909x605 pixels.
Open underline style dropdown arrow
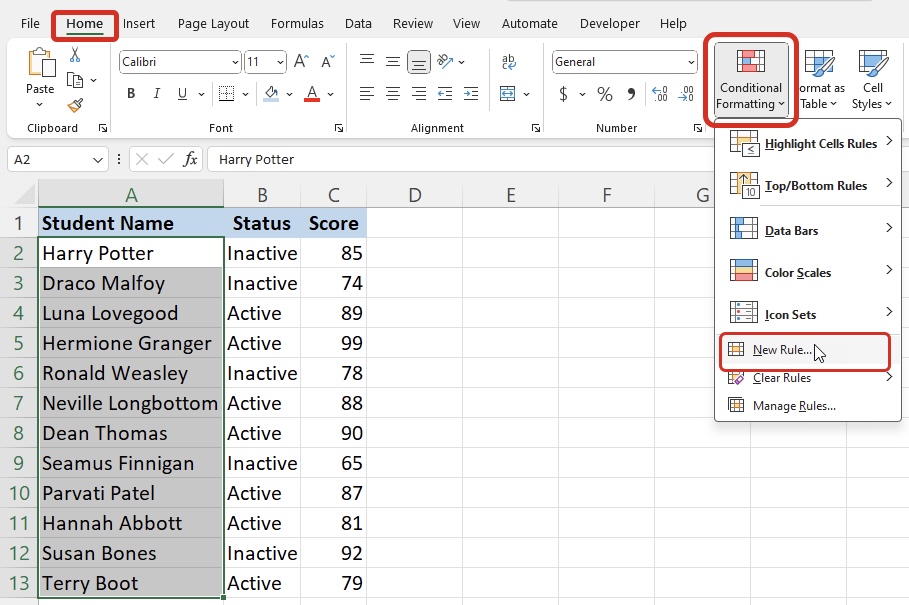tap(201, 94)
